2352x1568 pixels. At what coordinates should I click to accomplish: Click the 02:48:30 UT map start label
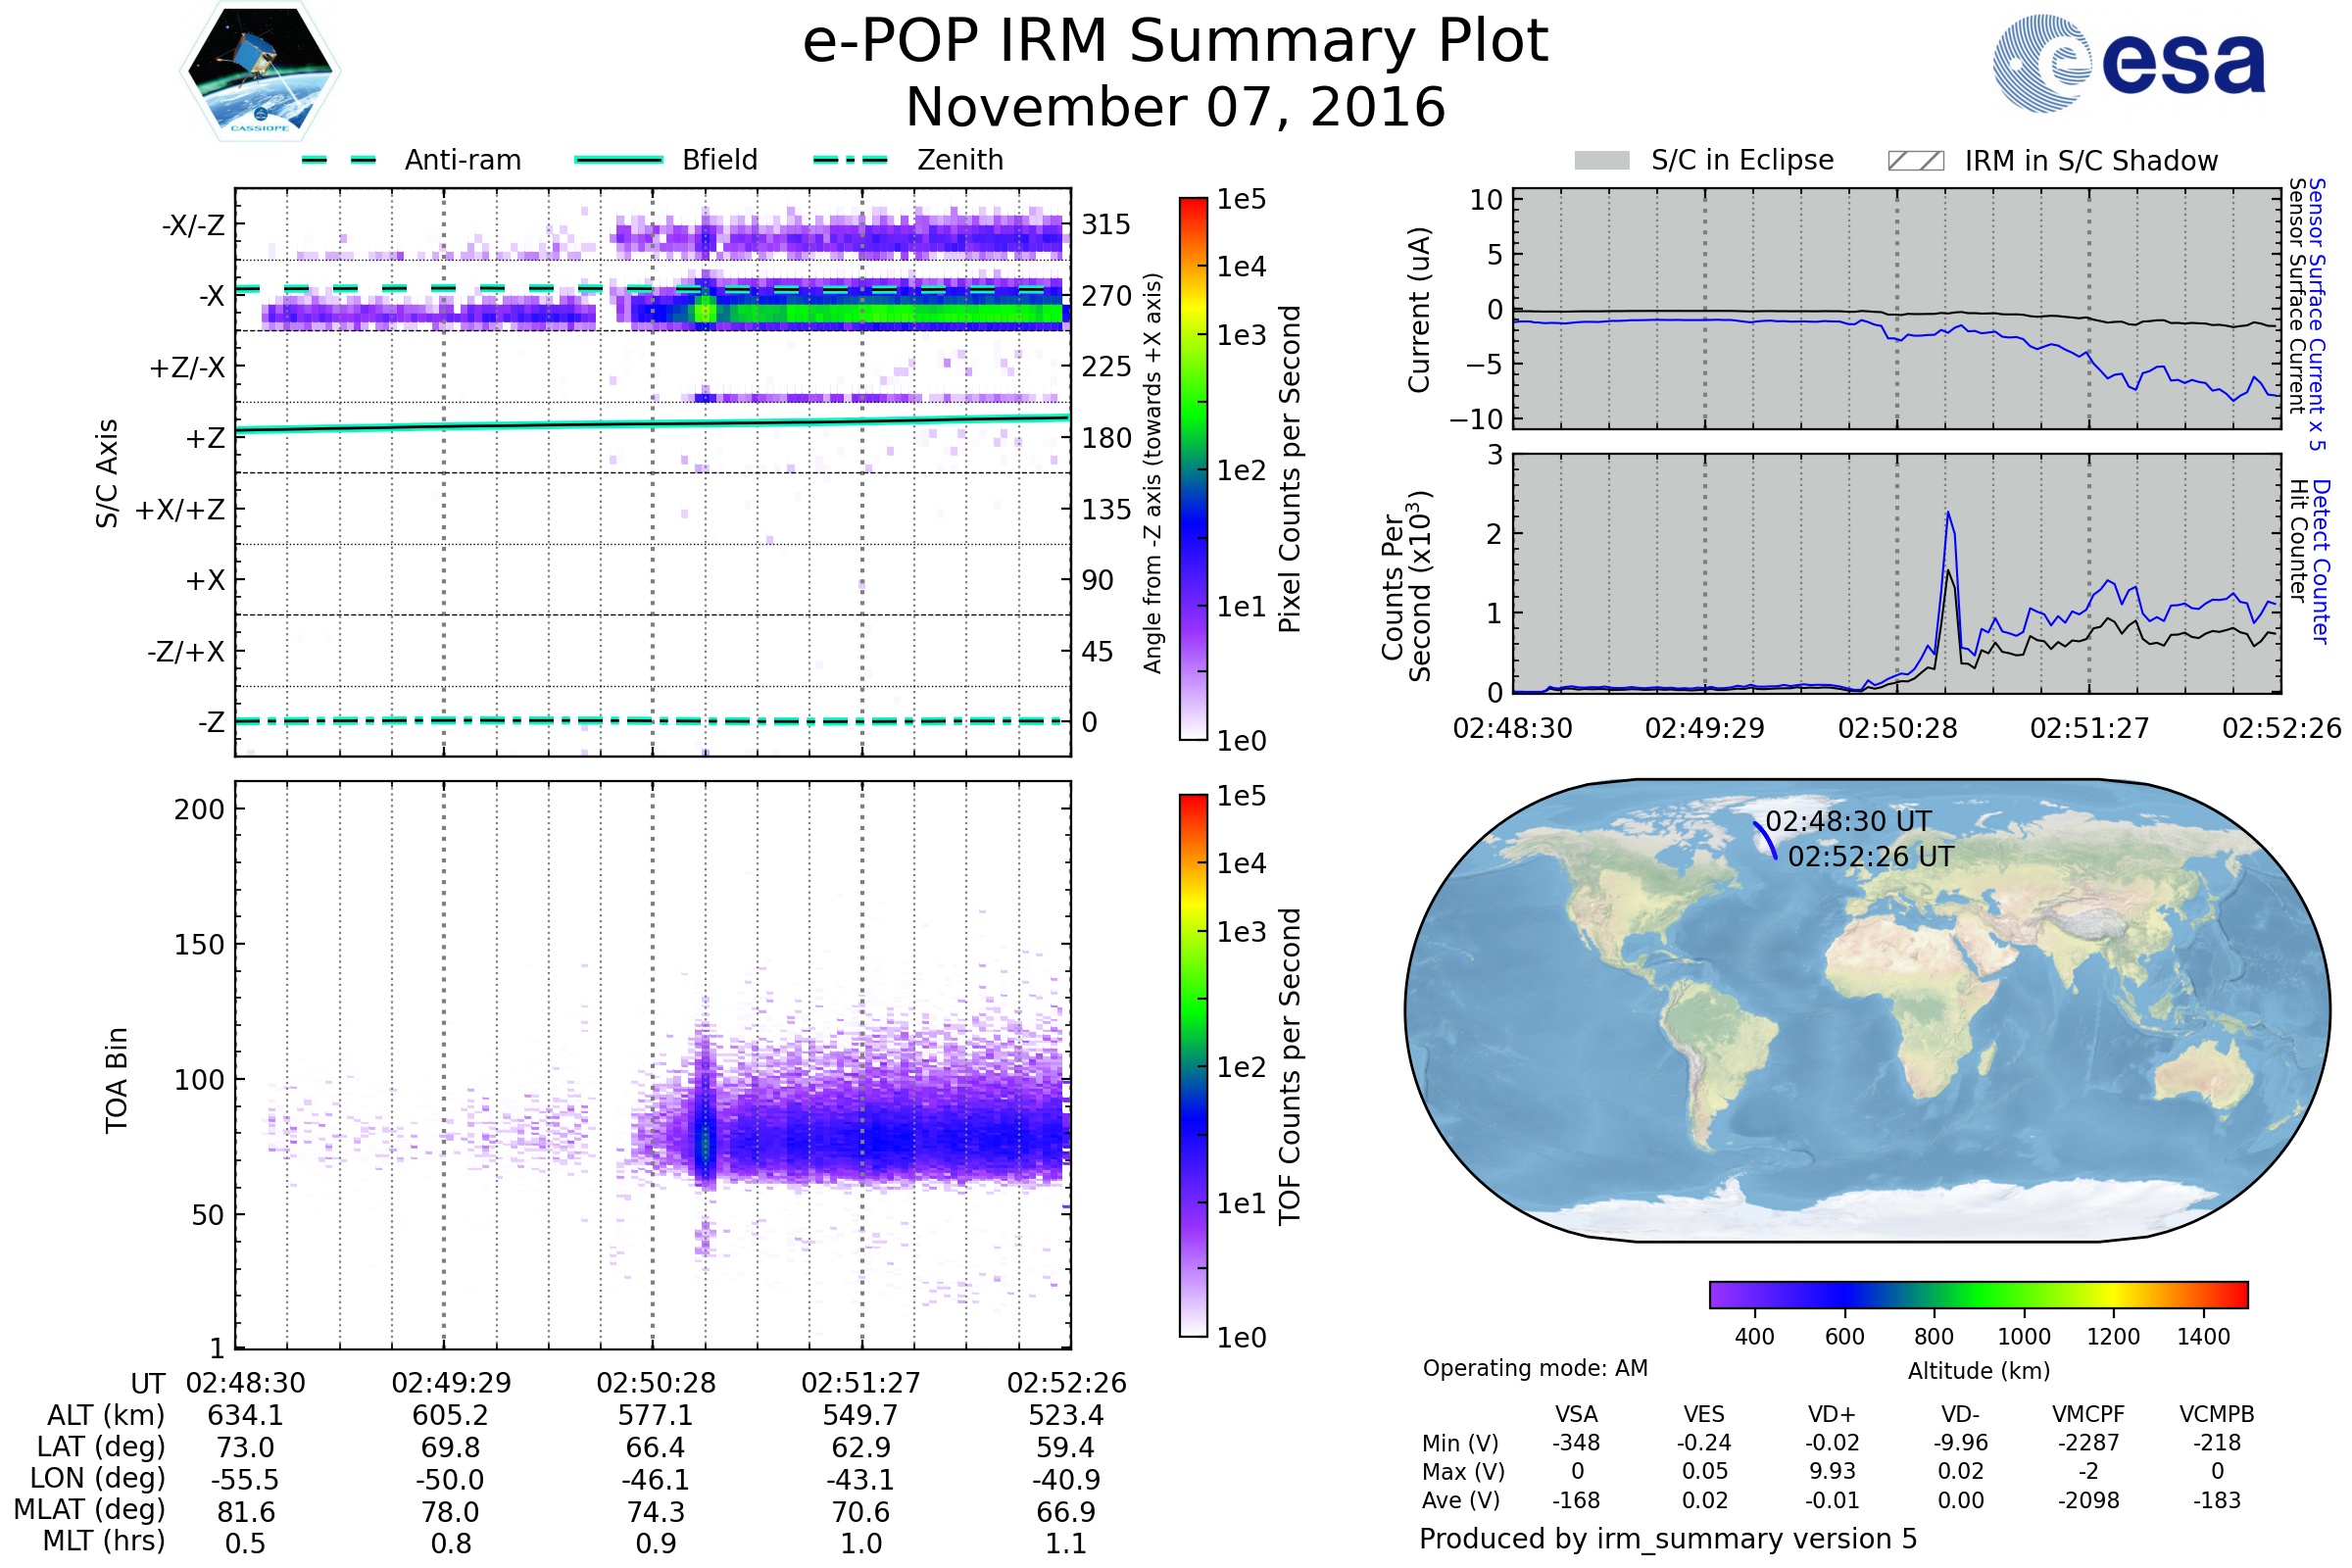[x=1848, y=821]
